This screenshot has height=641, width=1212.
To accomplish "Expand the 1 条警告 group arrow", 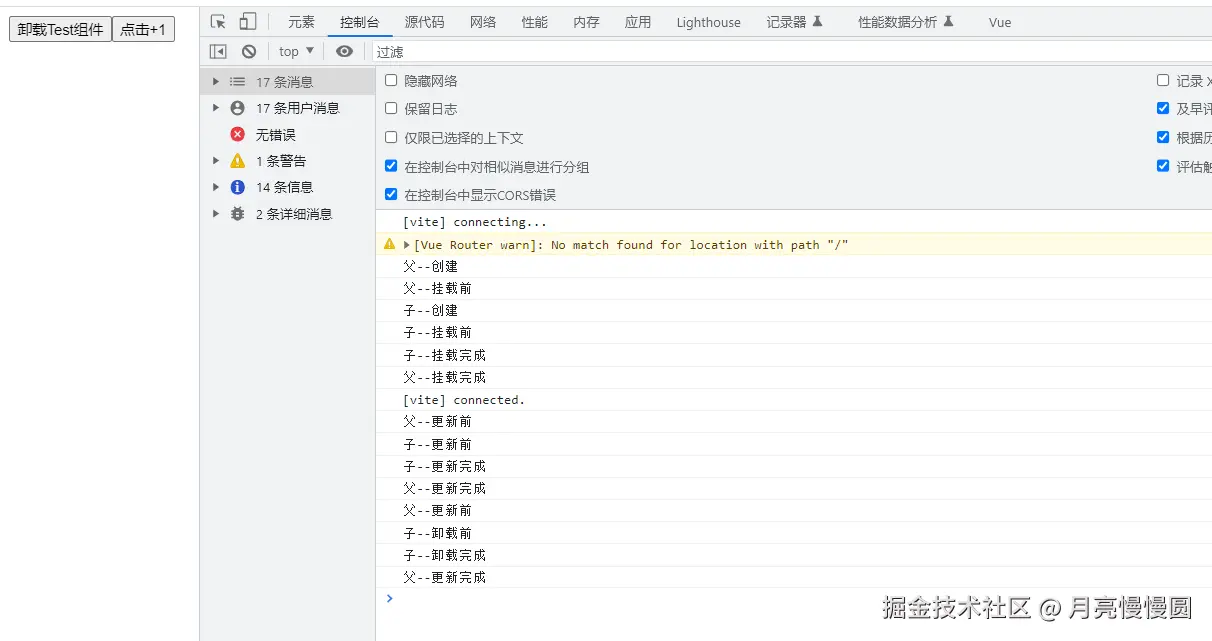I will [216, 160].
